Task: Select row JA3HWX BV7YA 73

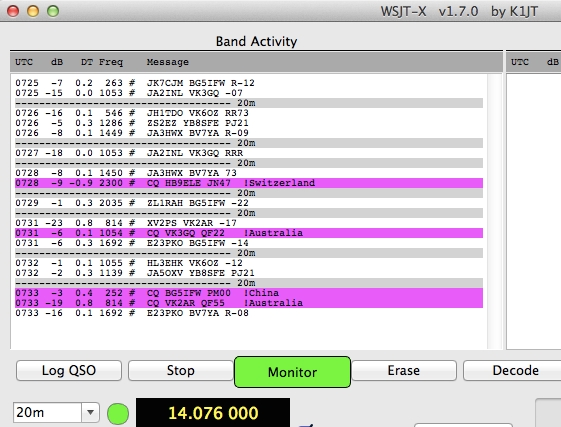Action: pyautogui.click(x=249, y=173)
